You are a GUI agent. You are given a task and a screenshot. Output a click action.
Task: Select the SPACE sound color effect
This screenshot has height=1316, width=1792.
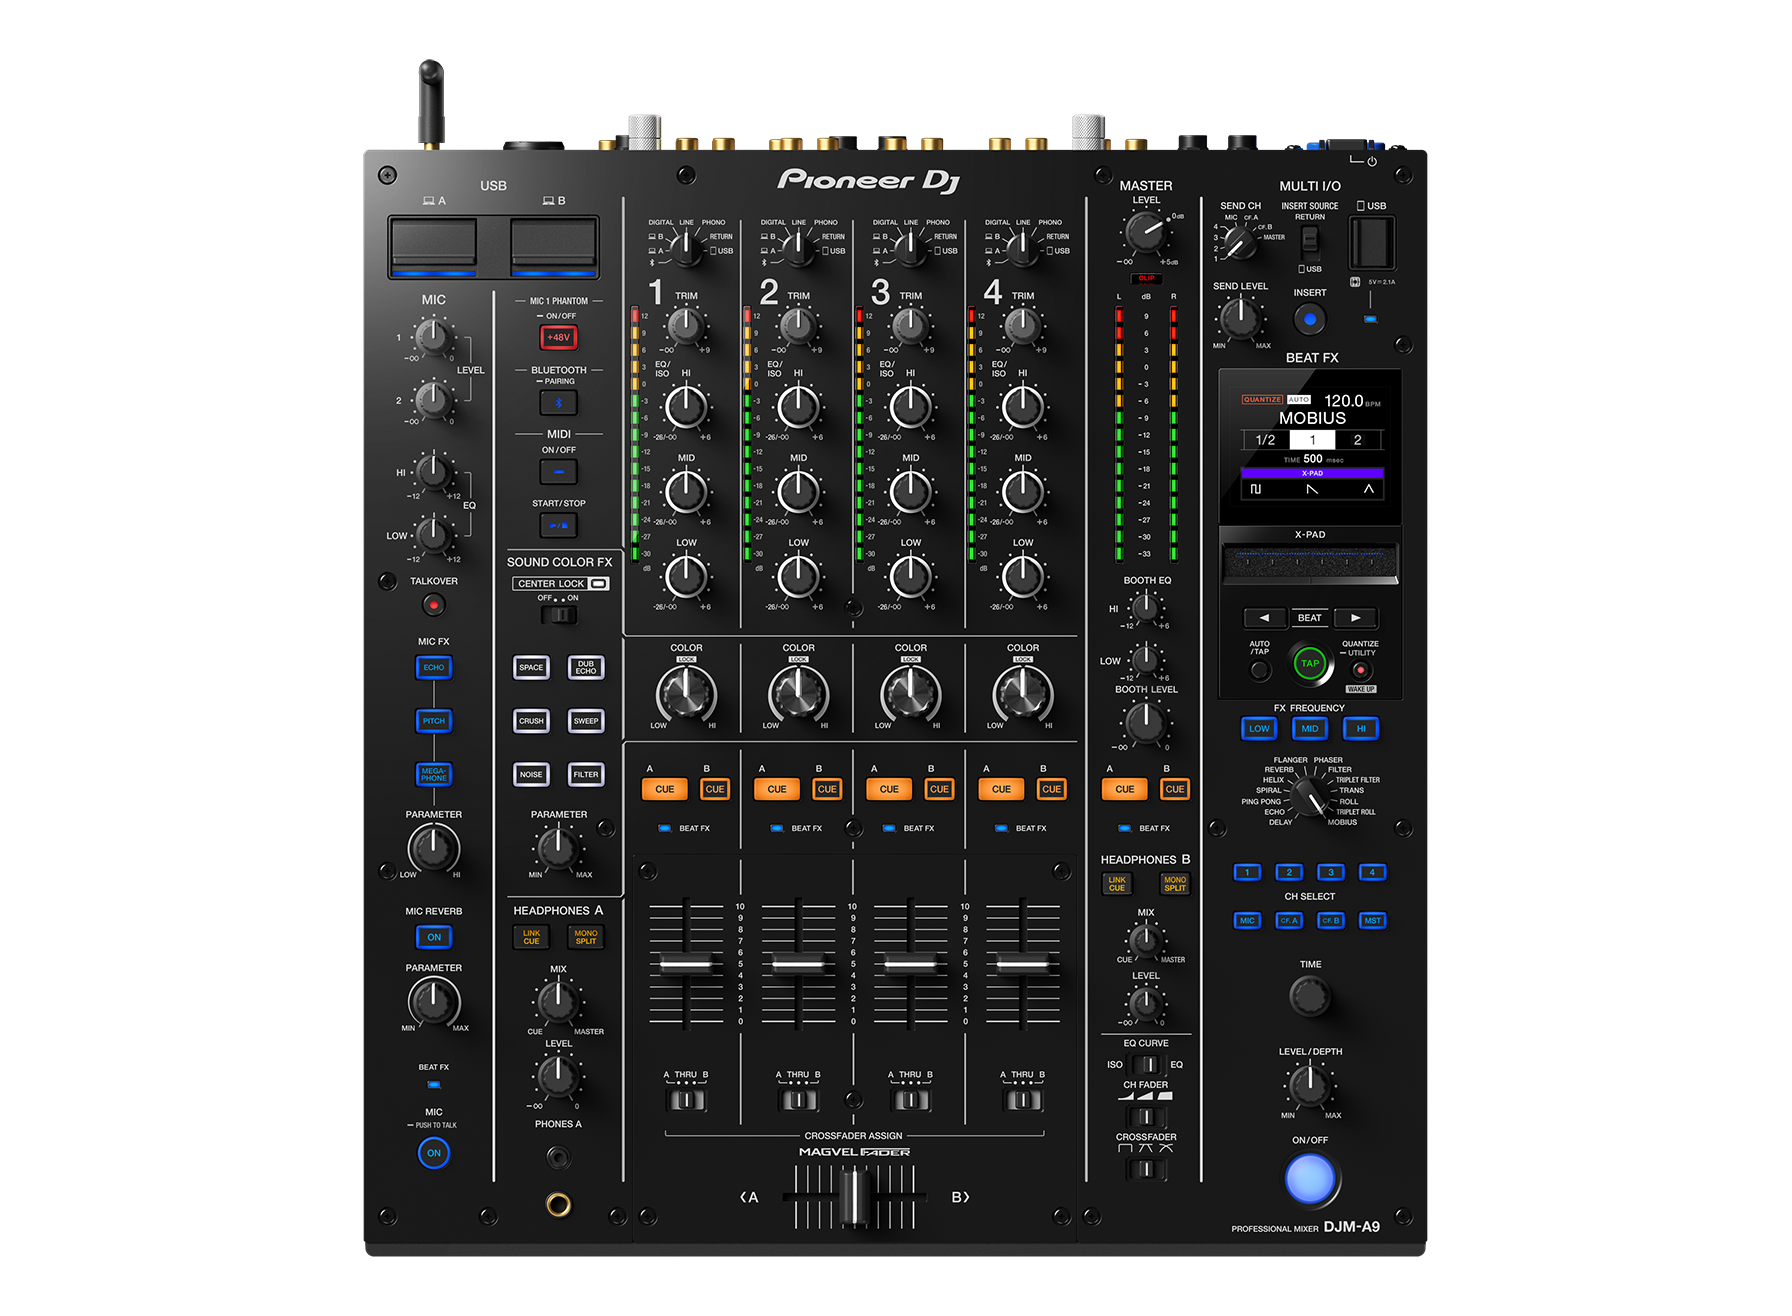tap(531, 667)
